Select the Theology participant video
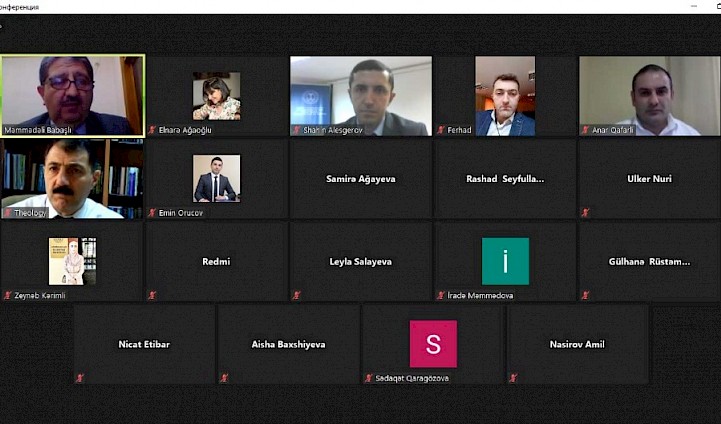This screenshot has width=721, height=424. [x=72, y=179]
